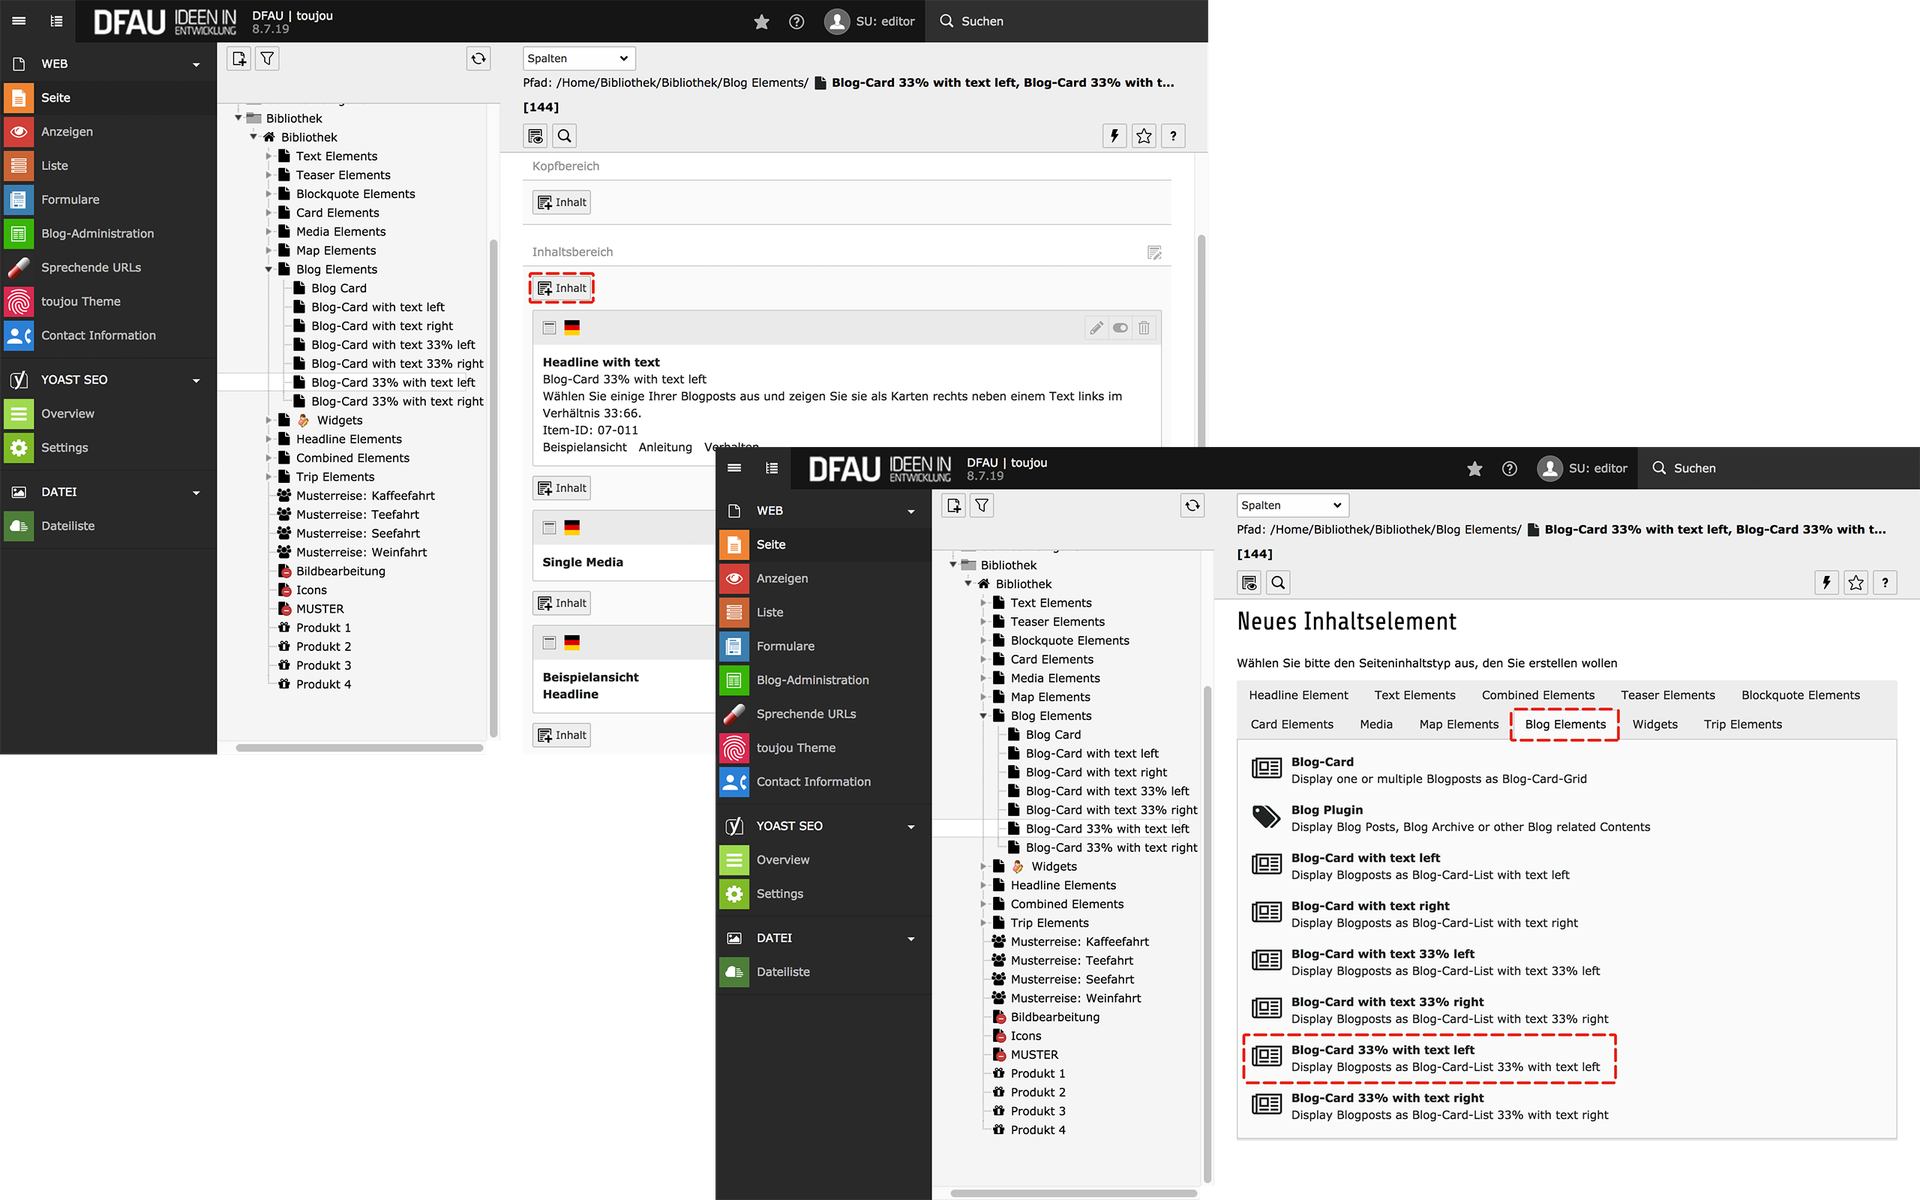Screen dimensions: 1920x1200
Task: Click the lower tree's horizontal scrollbar
Action: [1072, 1192]
